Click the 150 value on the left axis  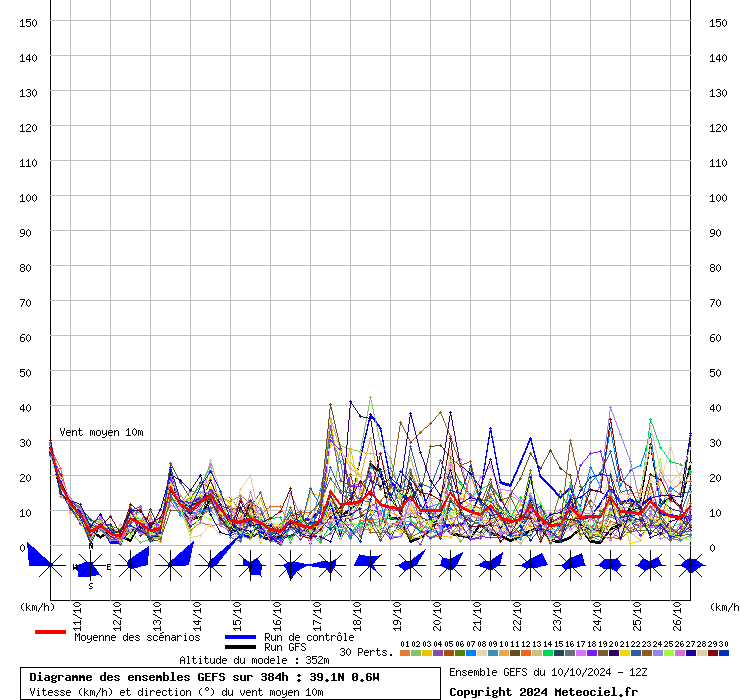[29, 22]
